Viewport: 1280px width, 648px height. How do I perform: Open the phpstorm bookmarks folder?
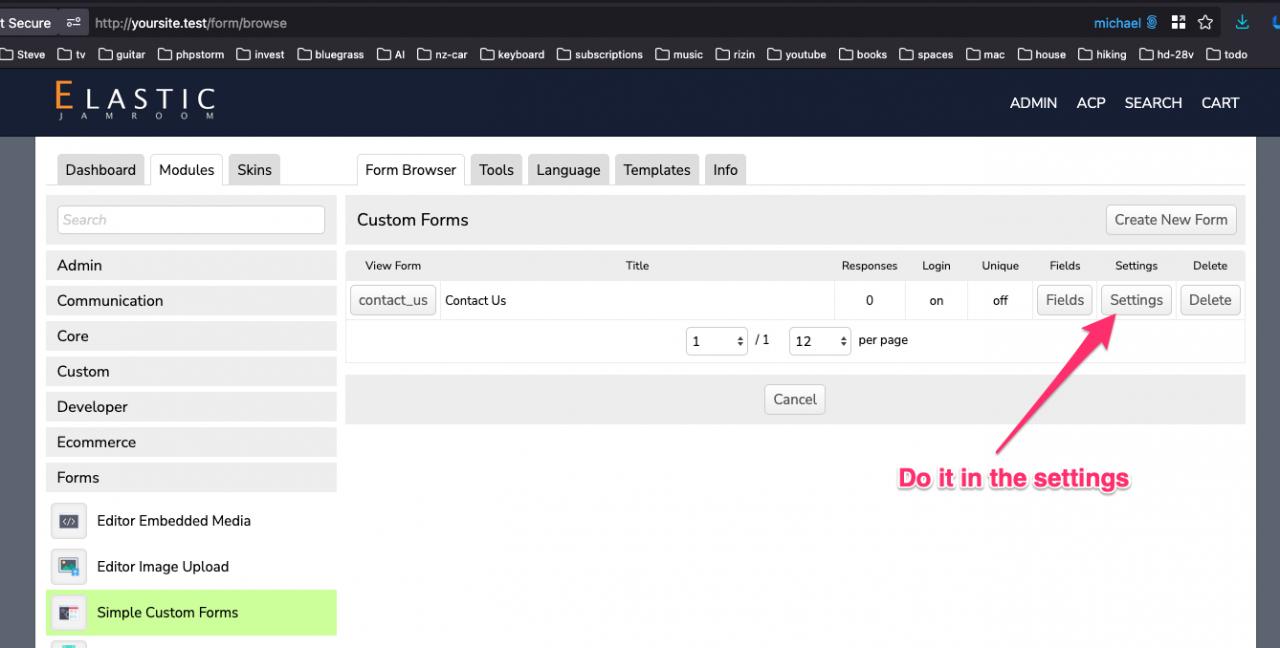tap(191, 54)
